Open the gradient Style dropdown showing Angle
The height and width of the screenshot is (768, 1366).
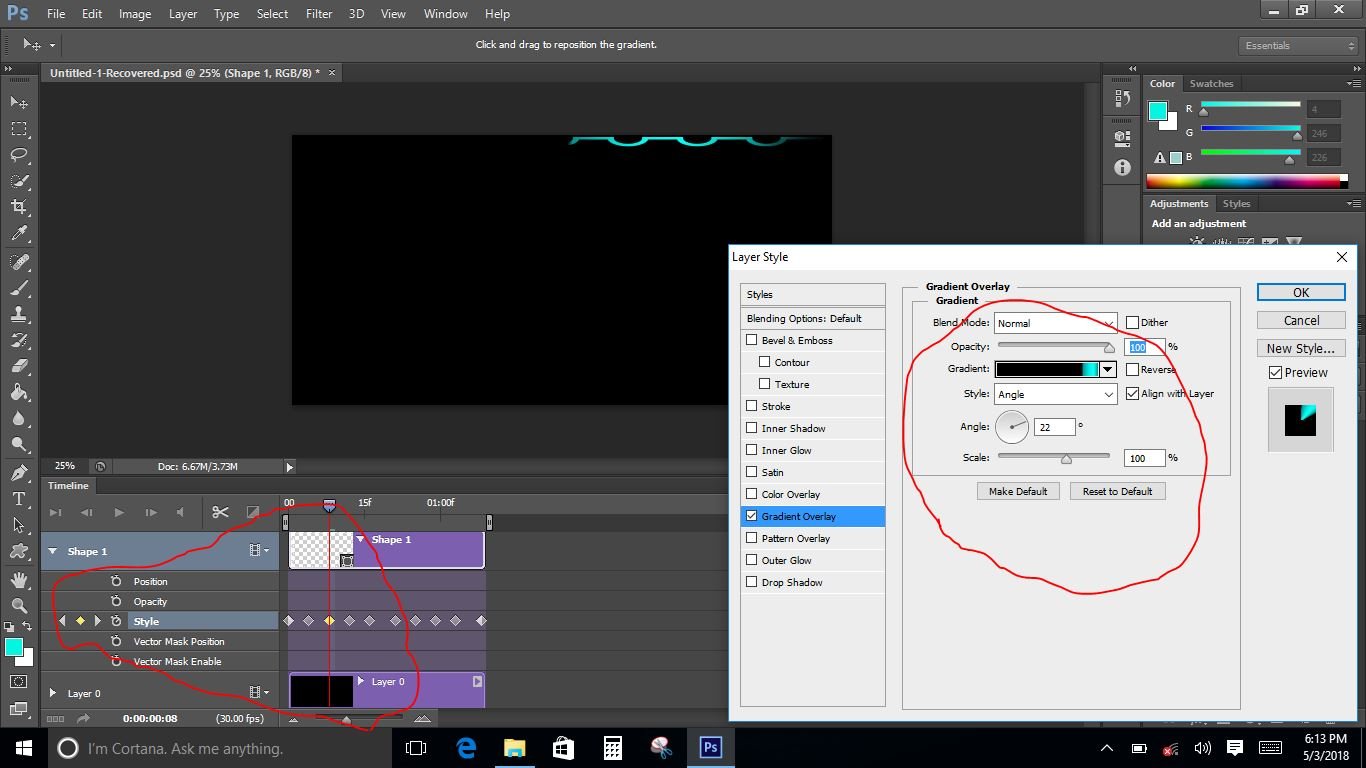pyautogui.click(x=1055, y=394)
